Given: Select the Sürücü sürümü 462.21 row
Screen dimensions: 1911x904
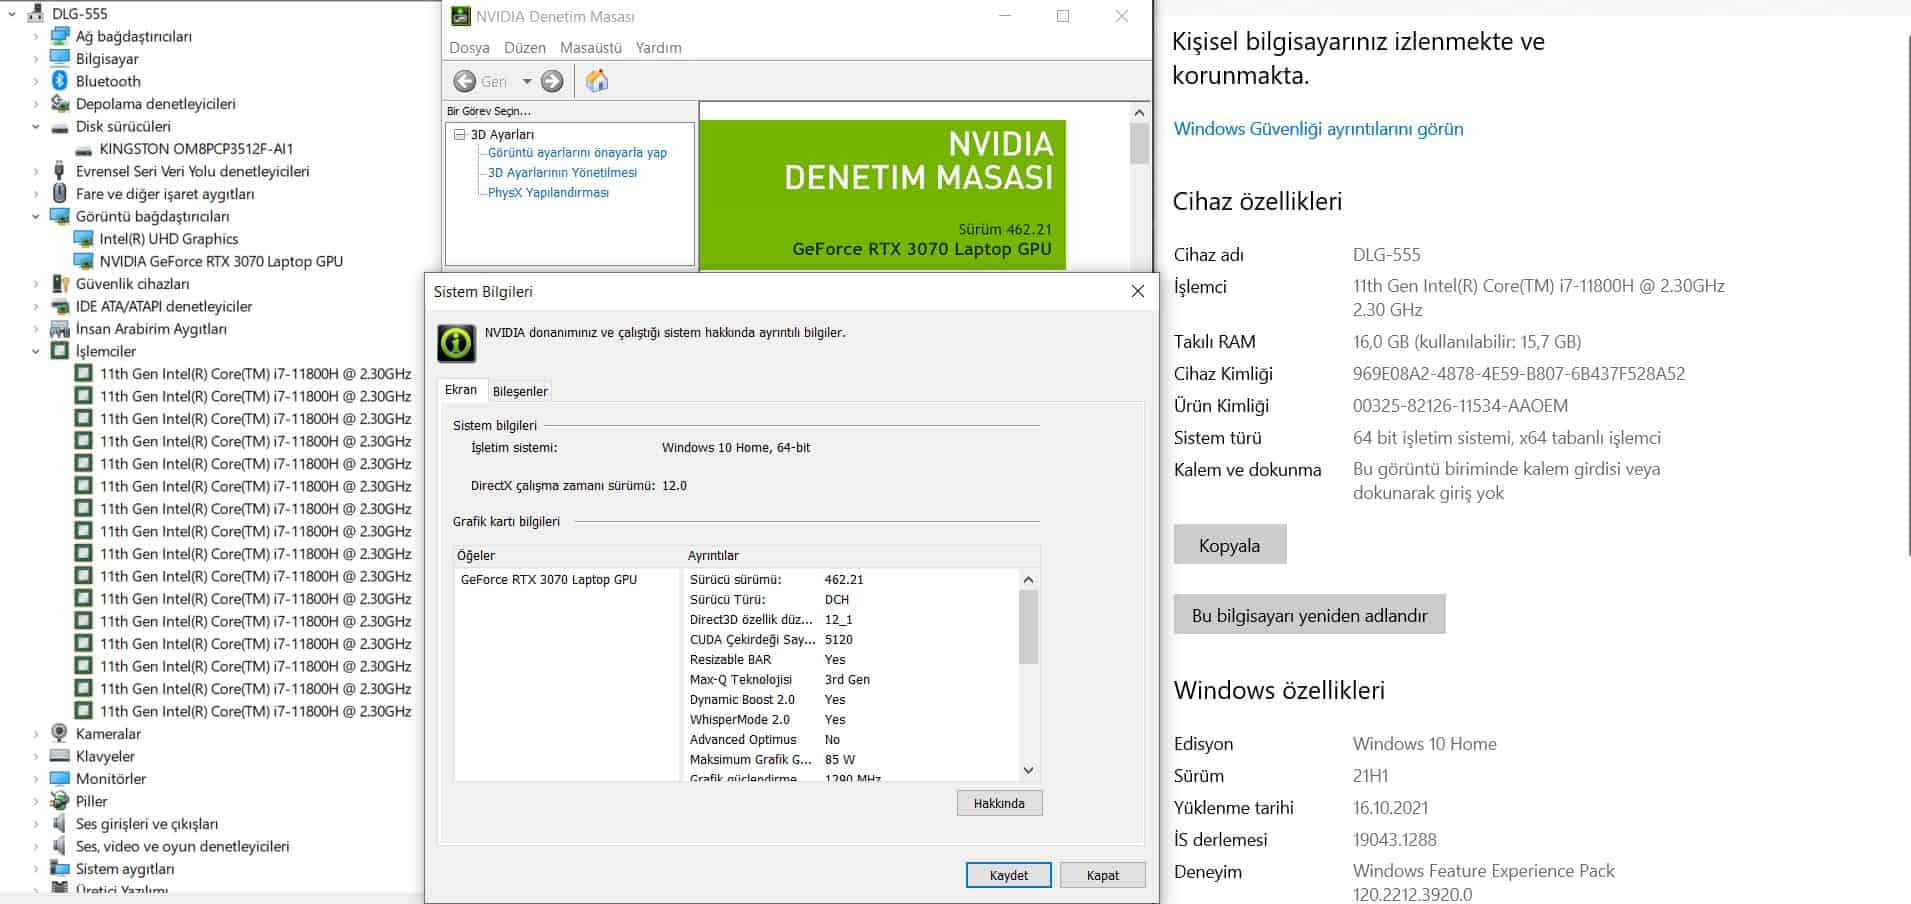Looking at the screenshot, I should (x=852, y=580).
